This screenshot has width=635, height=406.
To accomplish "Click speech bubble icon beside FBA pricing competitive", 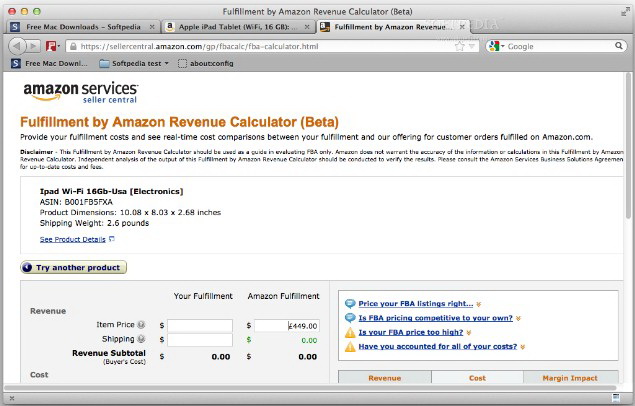I will 350,318.
